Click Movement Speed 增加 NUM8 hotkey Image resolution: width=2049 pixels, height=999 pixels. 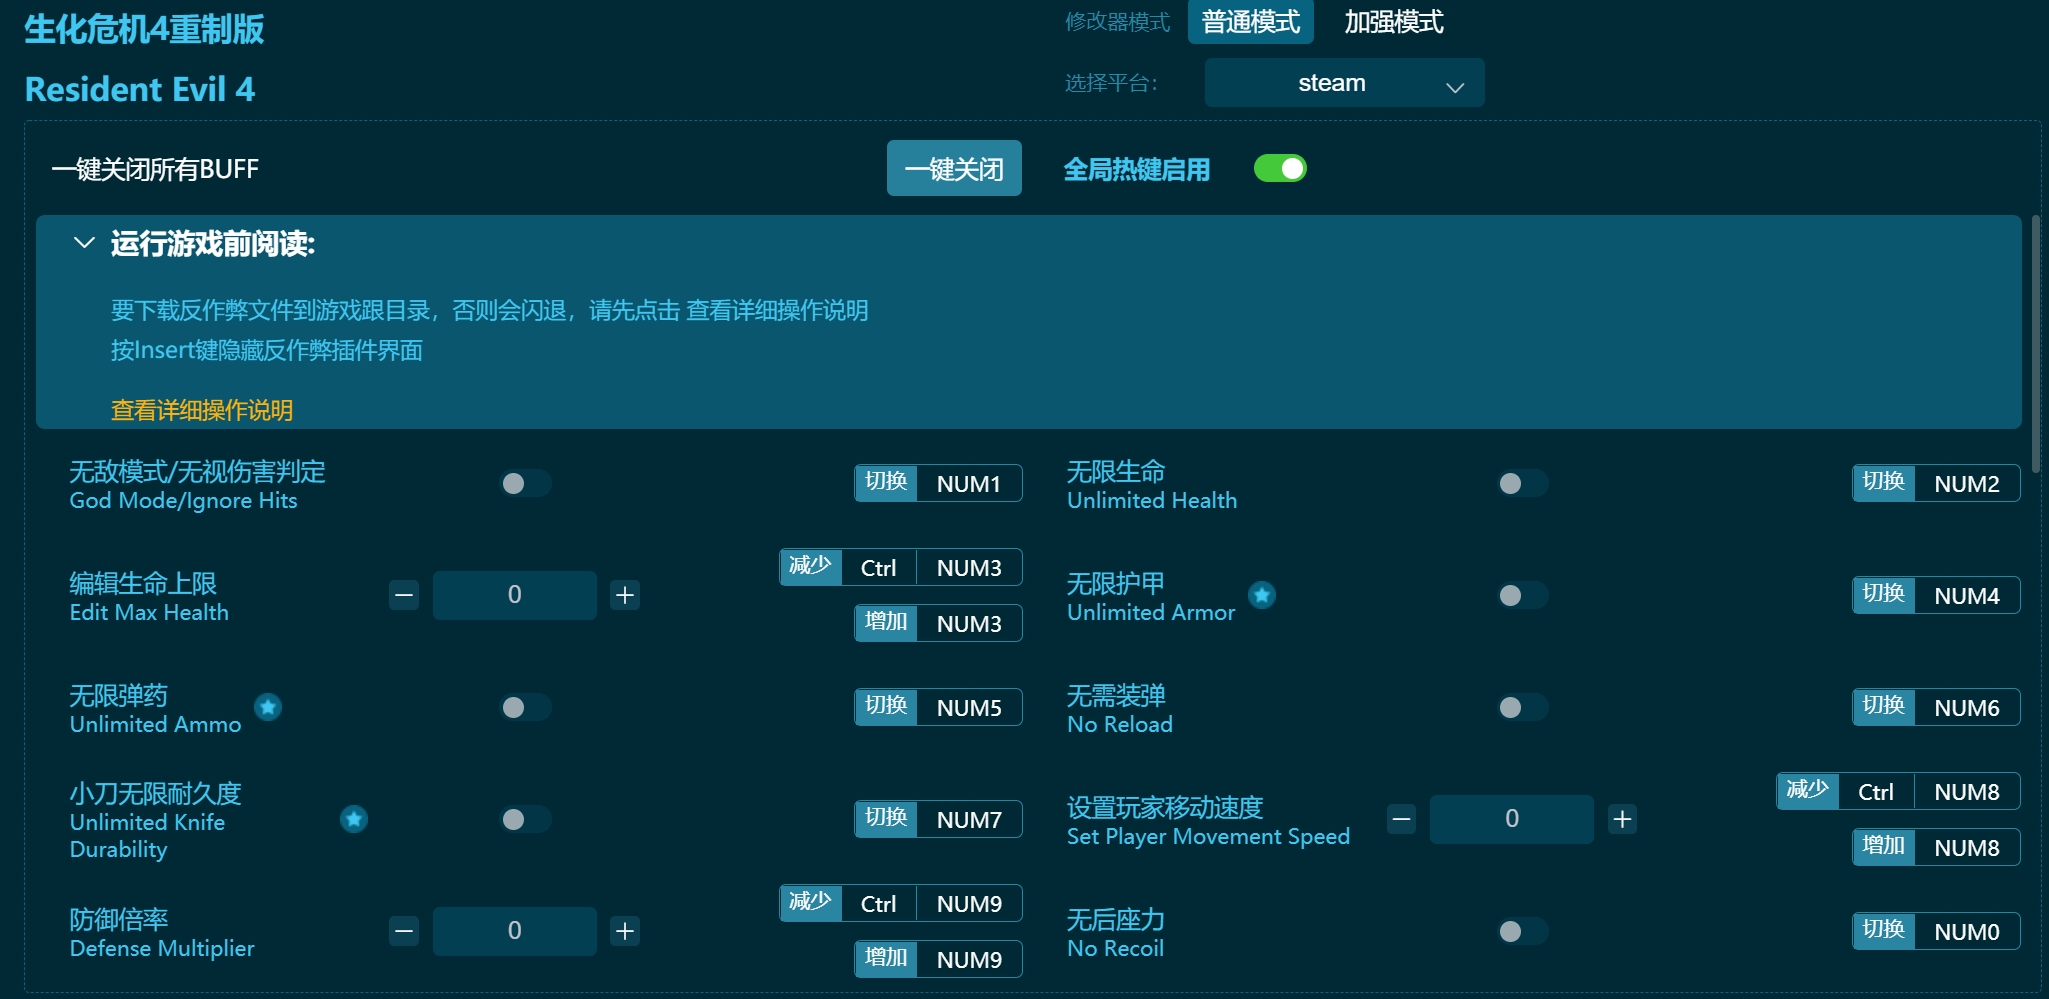coord(1936,847)
